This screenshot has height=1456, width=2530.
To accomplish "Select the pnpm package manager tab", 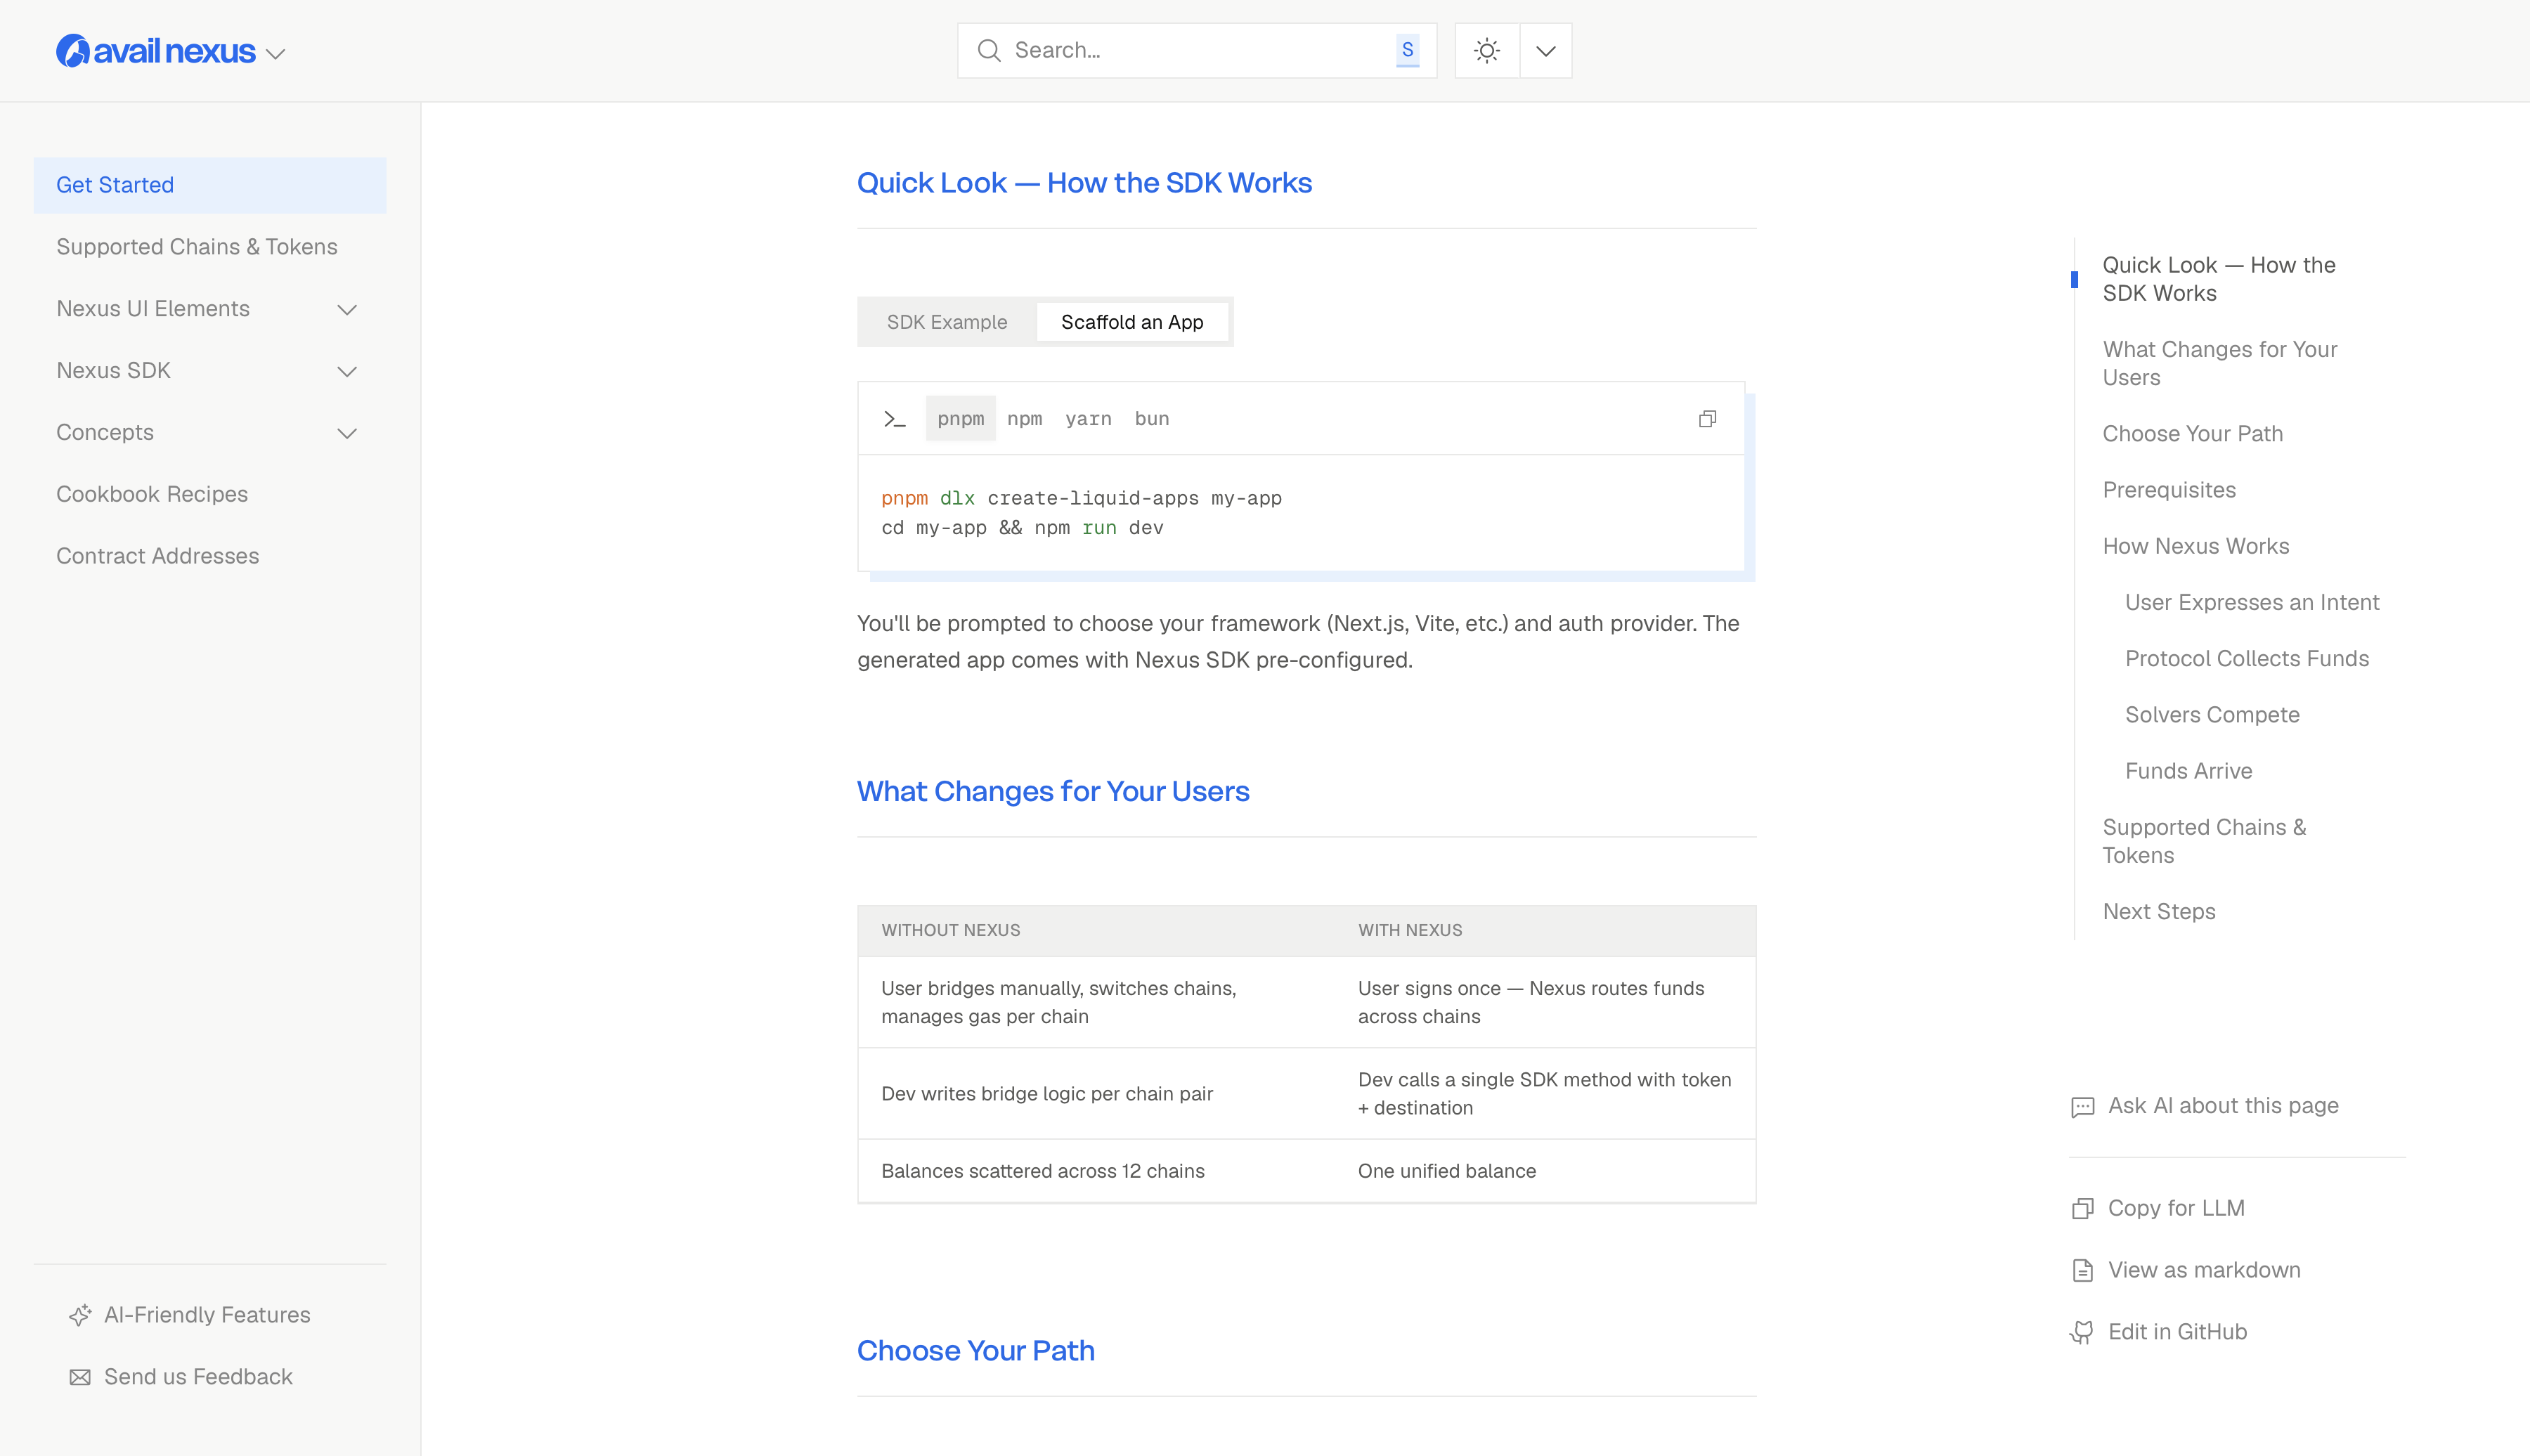I will pos(960,419).
